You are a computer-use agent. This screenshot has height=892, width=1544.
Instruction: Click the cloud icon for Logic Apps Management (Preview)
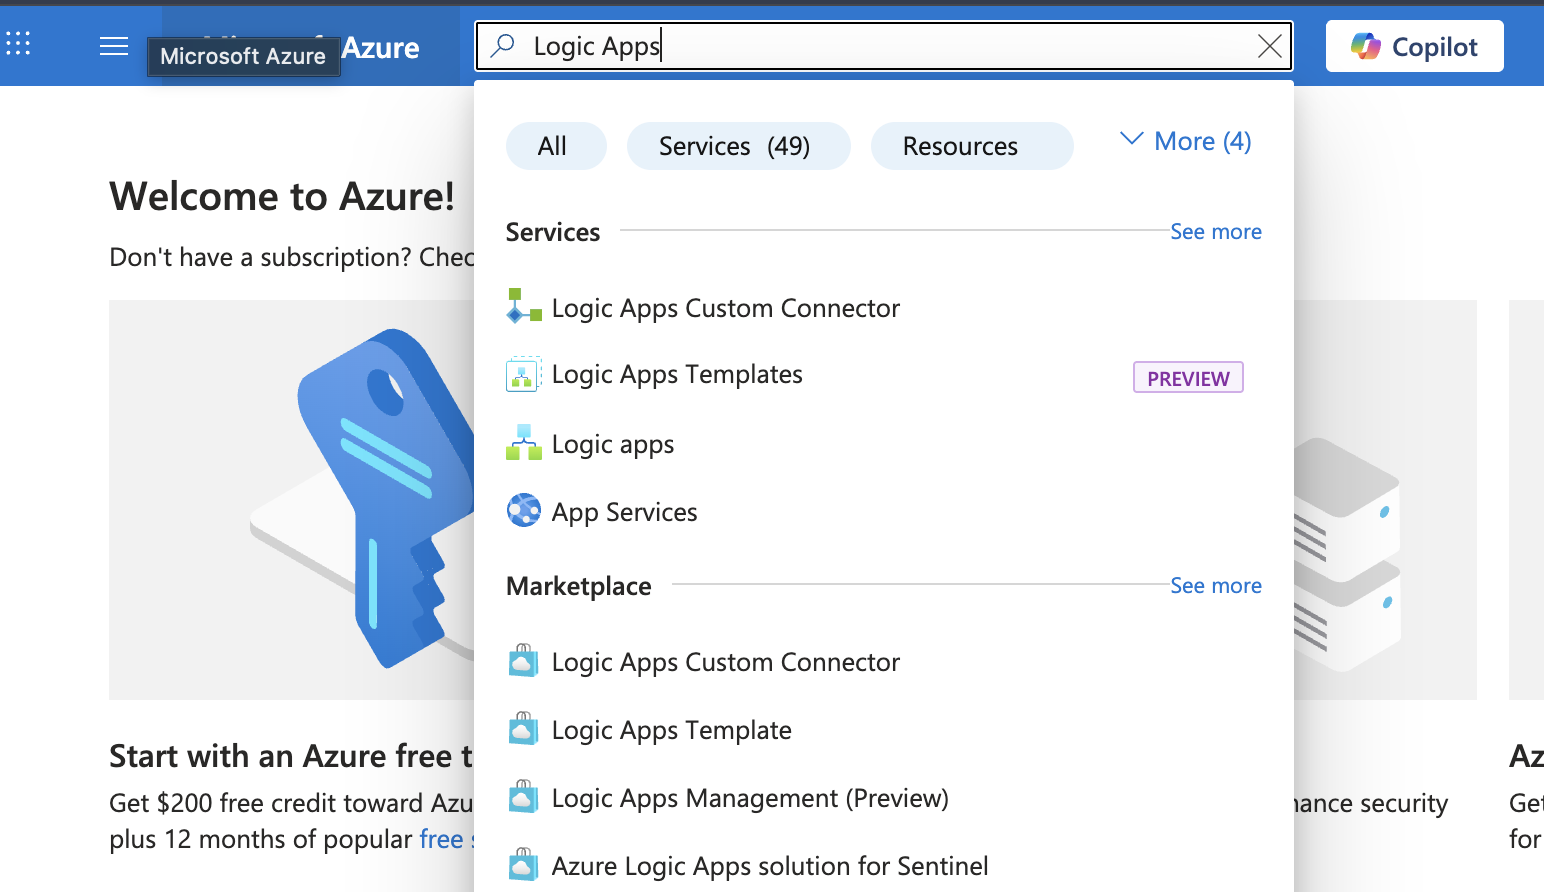(522, 797)
